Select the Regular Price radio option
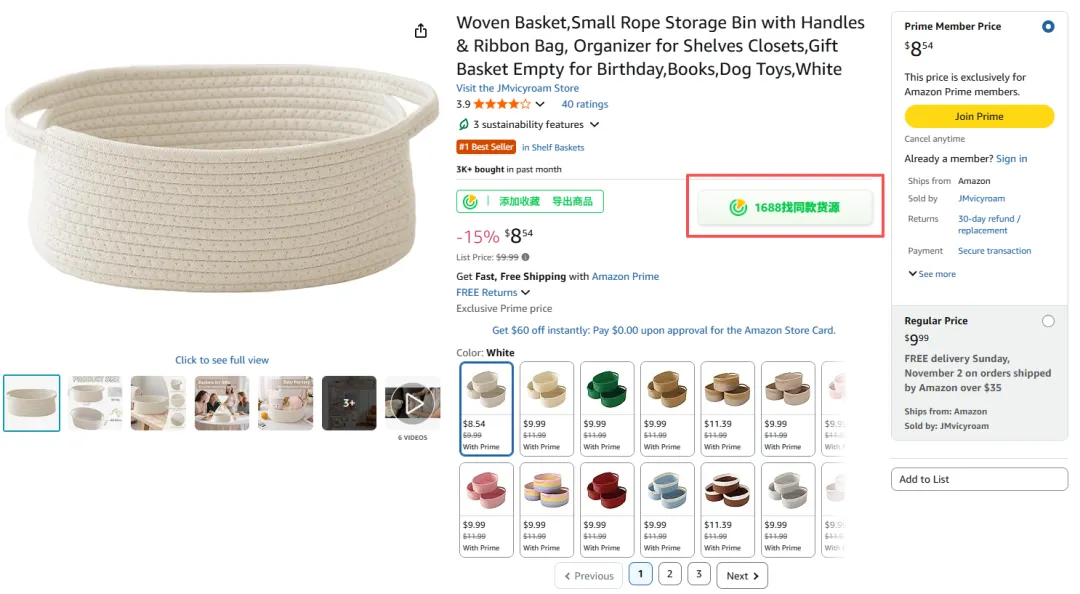The width and height of the screenshot is (1080, 594). [1048, 321]
